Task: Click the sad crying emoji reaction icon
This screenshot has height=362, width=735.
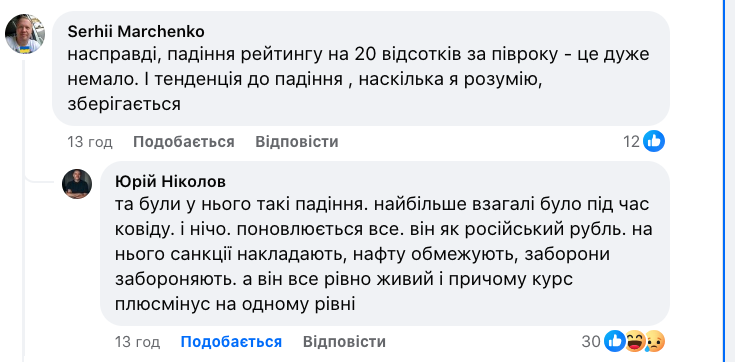Action: [655, 341]
